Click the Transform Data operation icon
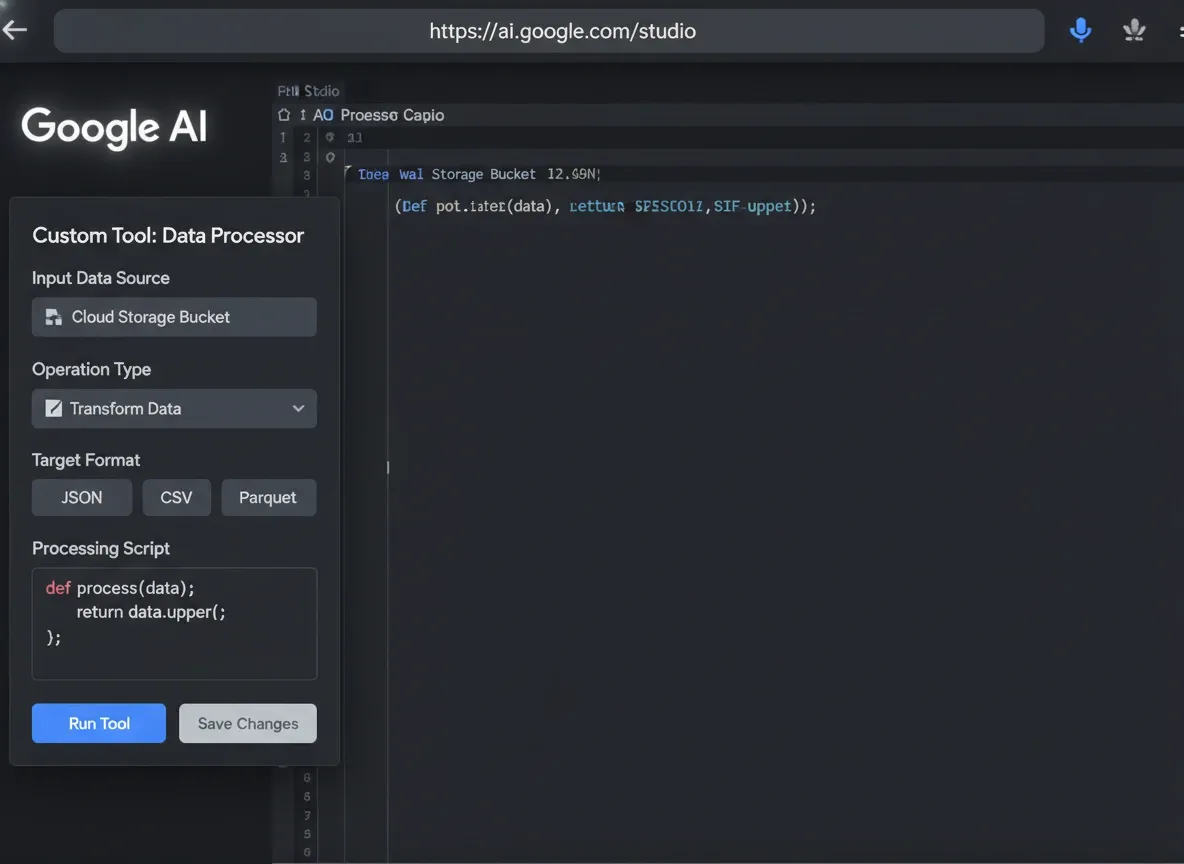1184x864 pixels. tap(53, 408)
